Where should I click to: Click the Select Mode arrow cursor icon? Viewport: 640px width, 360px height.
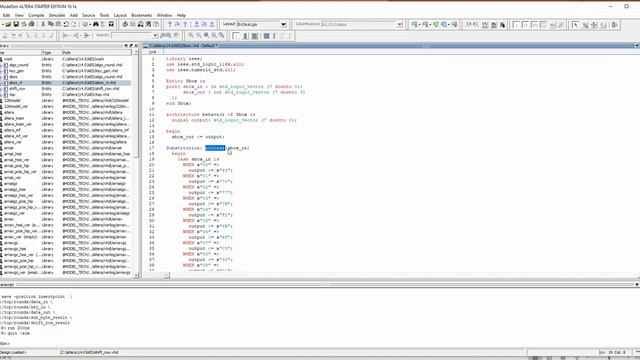coord(576,25)
